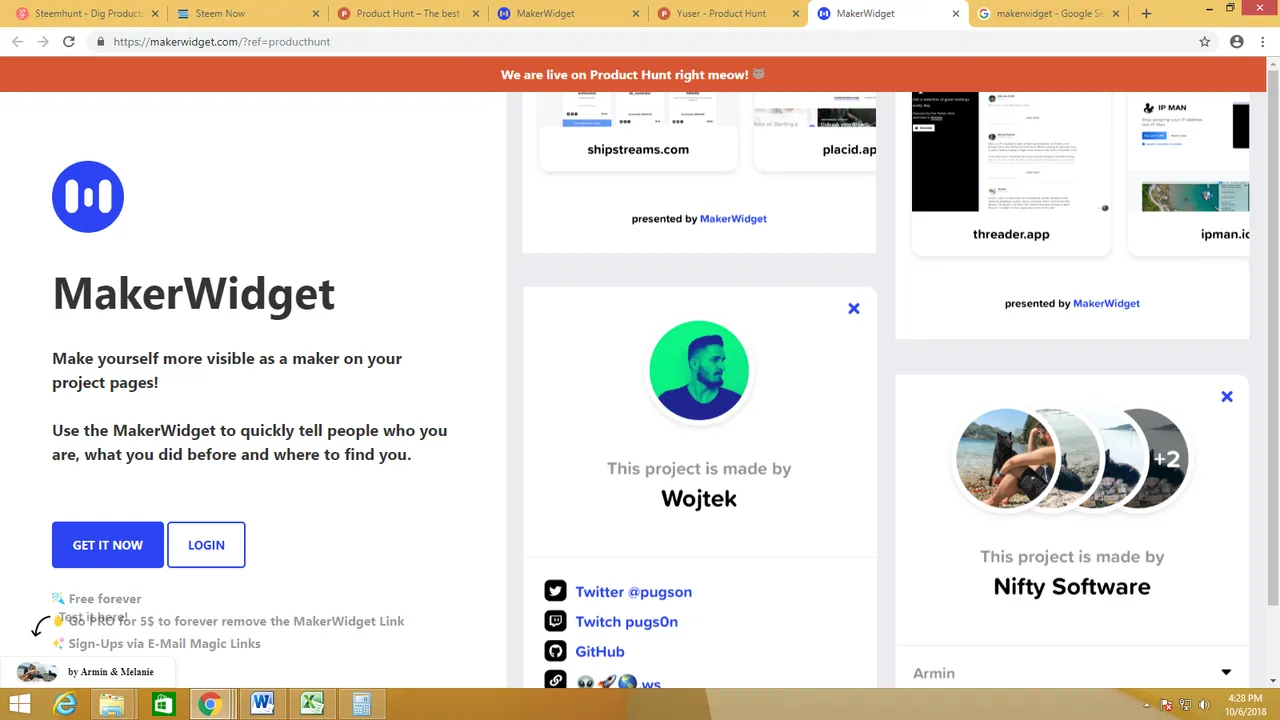Switch to Chrome in the taskbar
Viewport: 1280px width, 720px height.
point(210,704)
